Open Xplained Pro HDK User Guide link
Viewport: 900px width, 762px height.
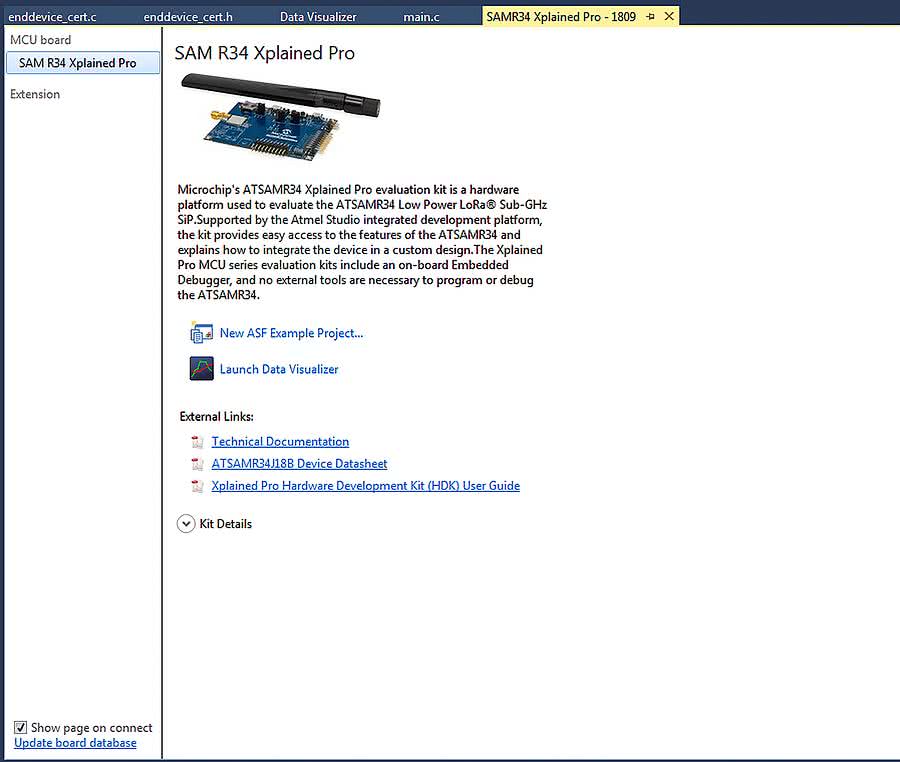365,486
